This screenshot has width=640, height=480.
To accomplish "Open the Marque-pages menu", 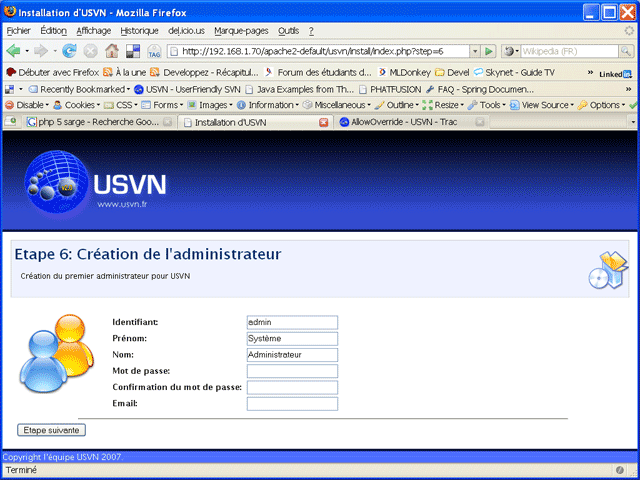I will (x=241, y=31).
